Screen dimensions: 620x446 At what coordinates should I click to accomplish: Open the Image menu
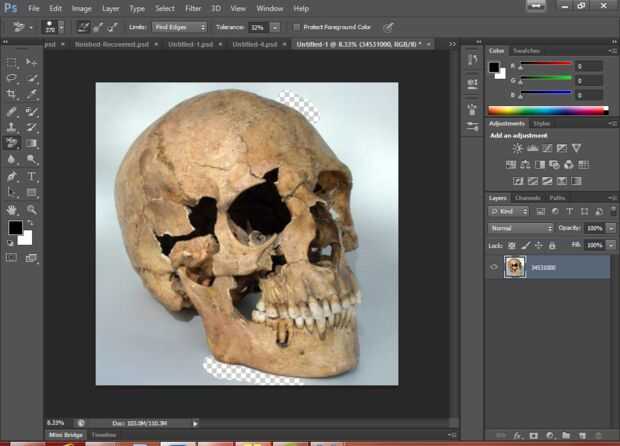pos(81,8)
